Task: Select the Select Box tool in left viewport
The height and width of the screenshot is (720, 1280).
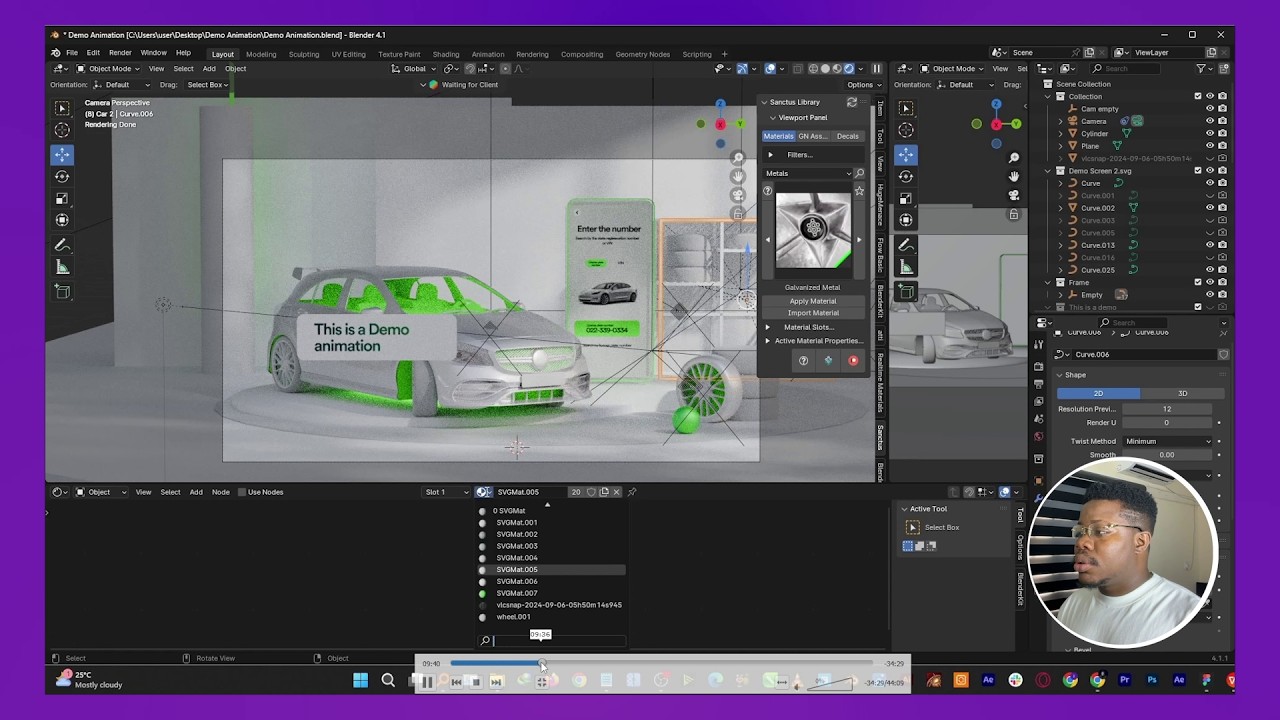Action: [x=62, y=108]
